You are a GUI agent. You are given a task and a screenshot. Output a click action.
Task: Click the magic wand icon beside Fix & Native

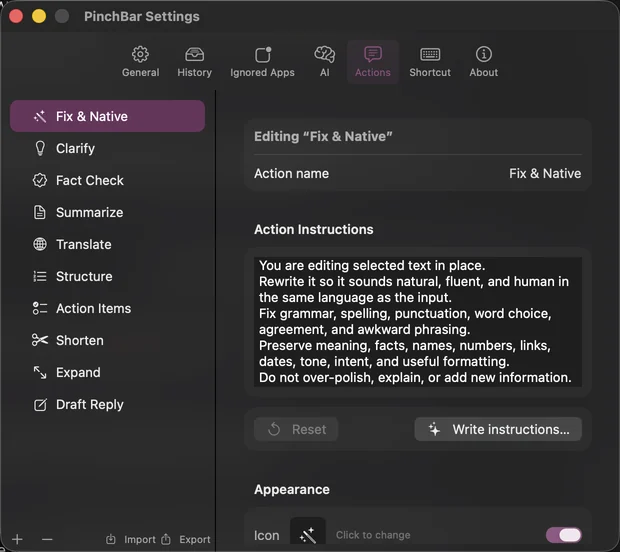tap(40, 116)
